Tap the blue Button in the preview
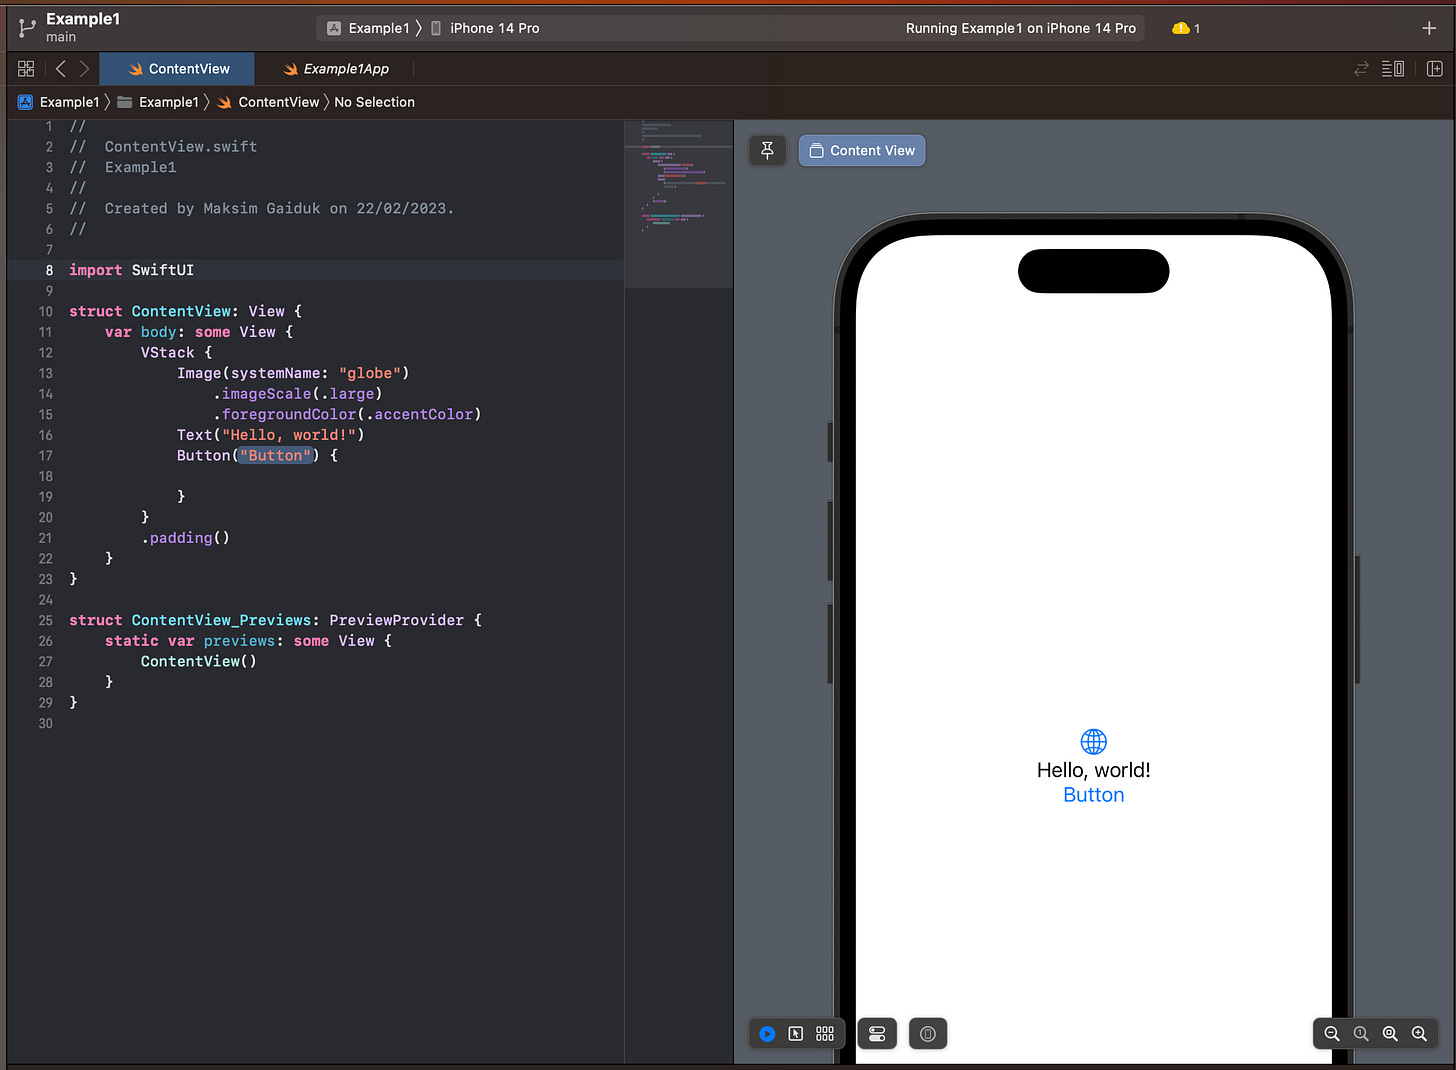1456x1070 pixels. 1094,795
